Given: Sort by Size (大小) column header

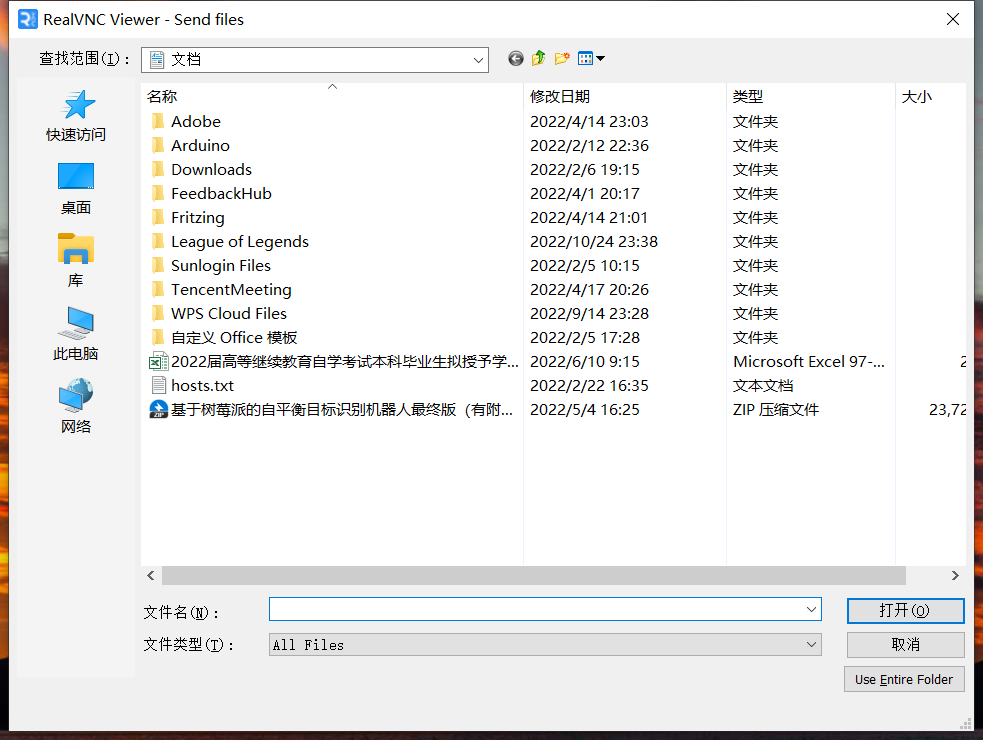Looking at the screenshot, I should click(930, 97).
